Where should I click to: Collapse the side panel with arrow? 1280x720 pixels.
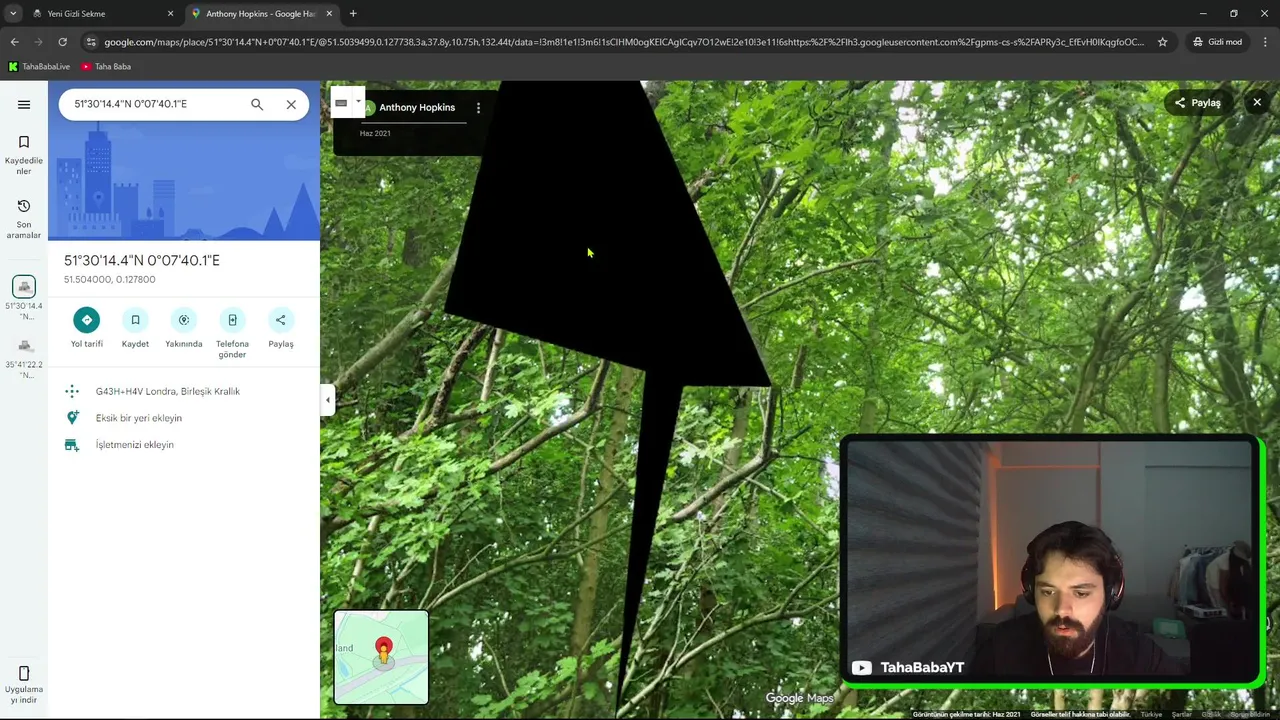(x=327, y=400)
